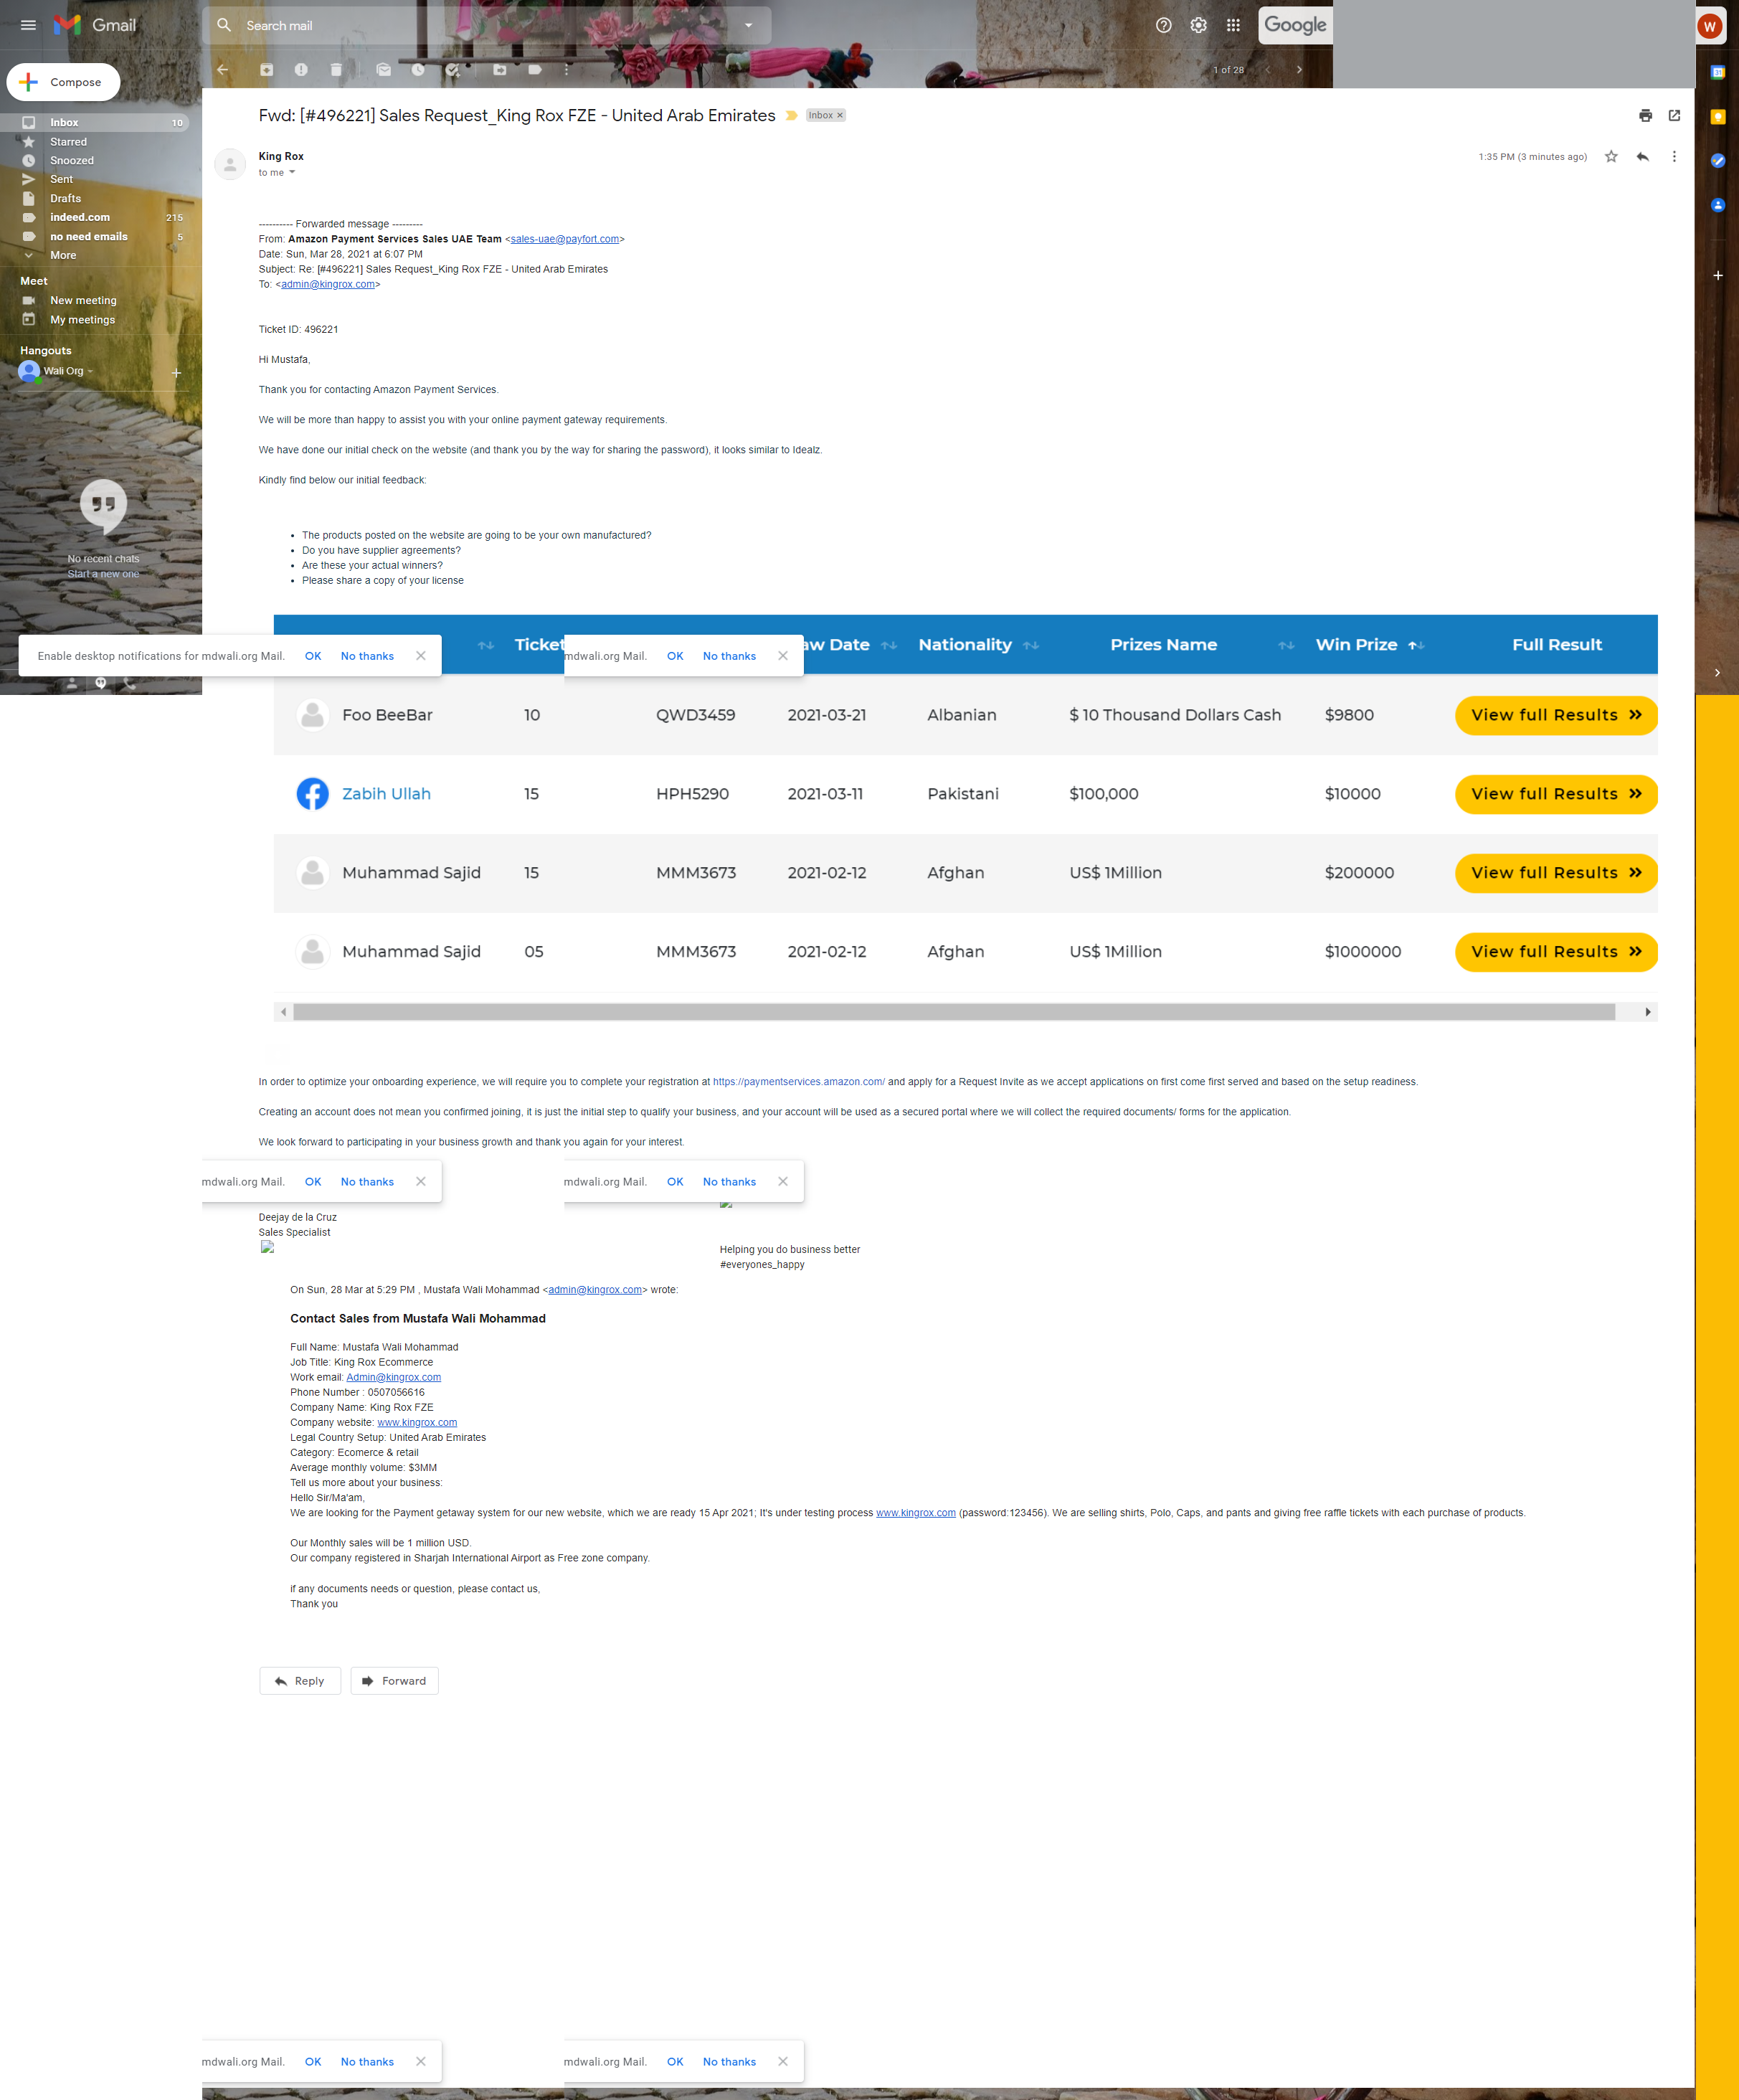Start a new Hangouts conversation with plus

pyautogui.click(x=176, y=373)
